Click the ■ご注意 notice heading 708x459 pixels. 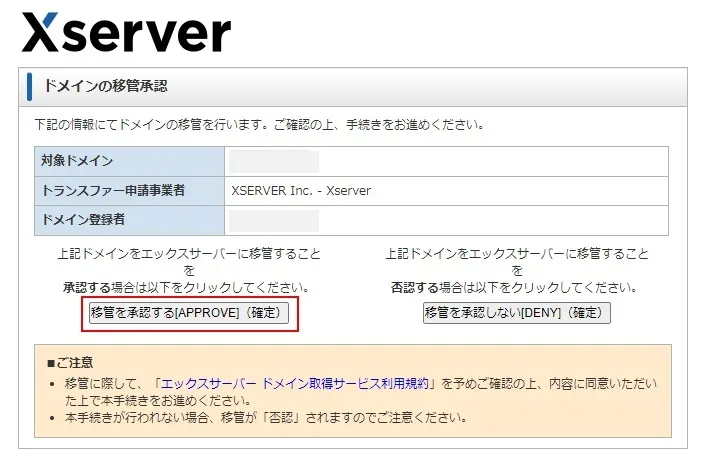pyautogui.click(x=70, y=362)
